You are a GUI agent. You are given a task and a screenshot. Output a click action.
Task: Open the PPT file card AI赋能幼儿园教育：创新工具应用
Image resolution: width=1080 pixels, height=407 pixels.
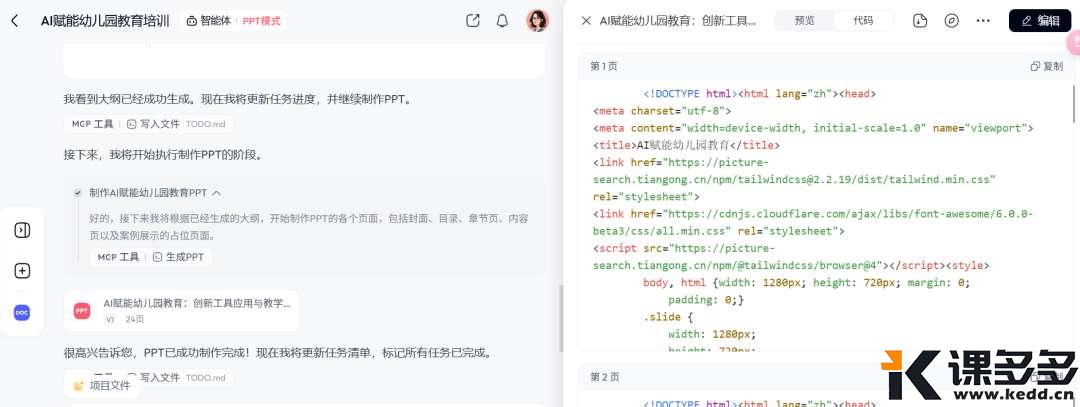[x=181, y=311]
